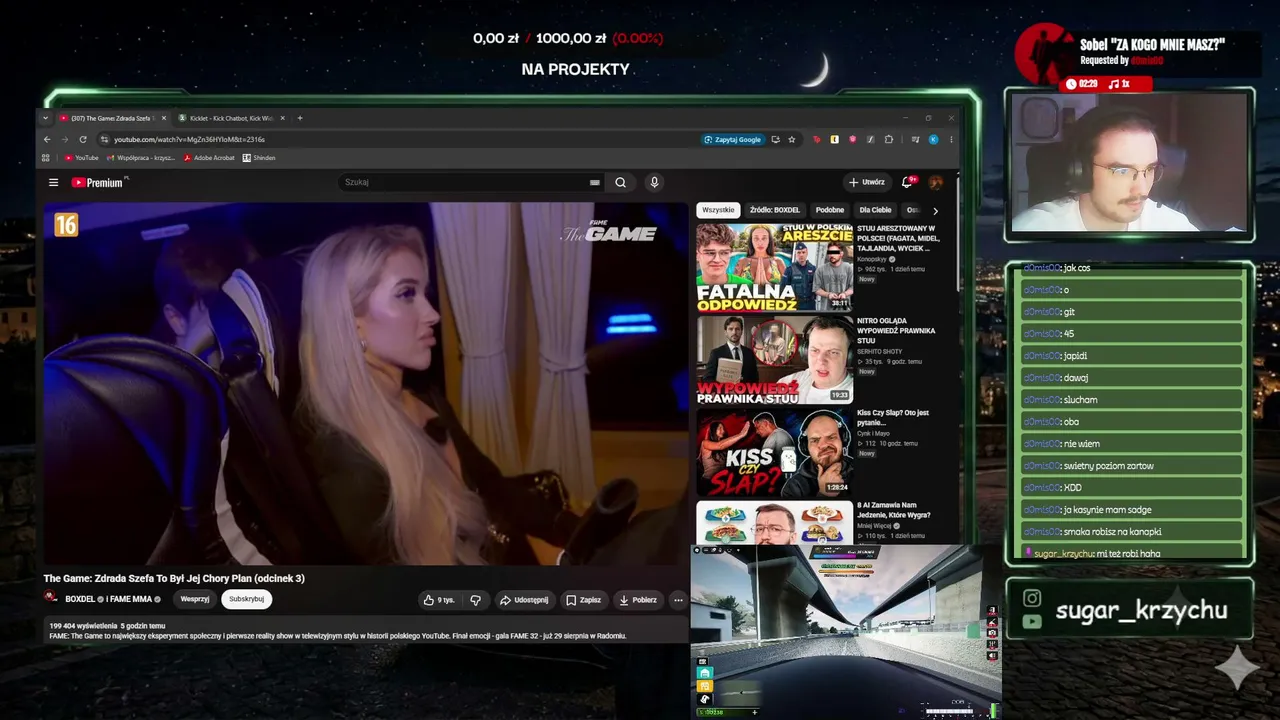Click the chat message 'ja kasynie mam sadge'
This screenshot has height=720, width=1280.
pos(1107,510)
